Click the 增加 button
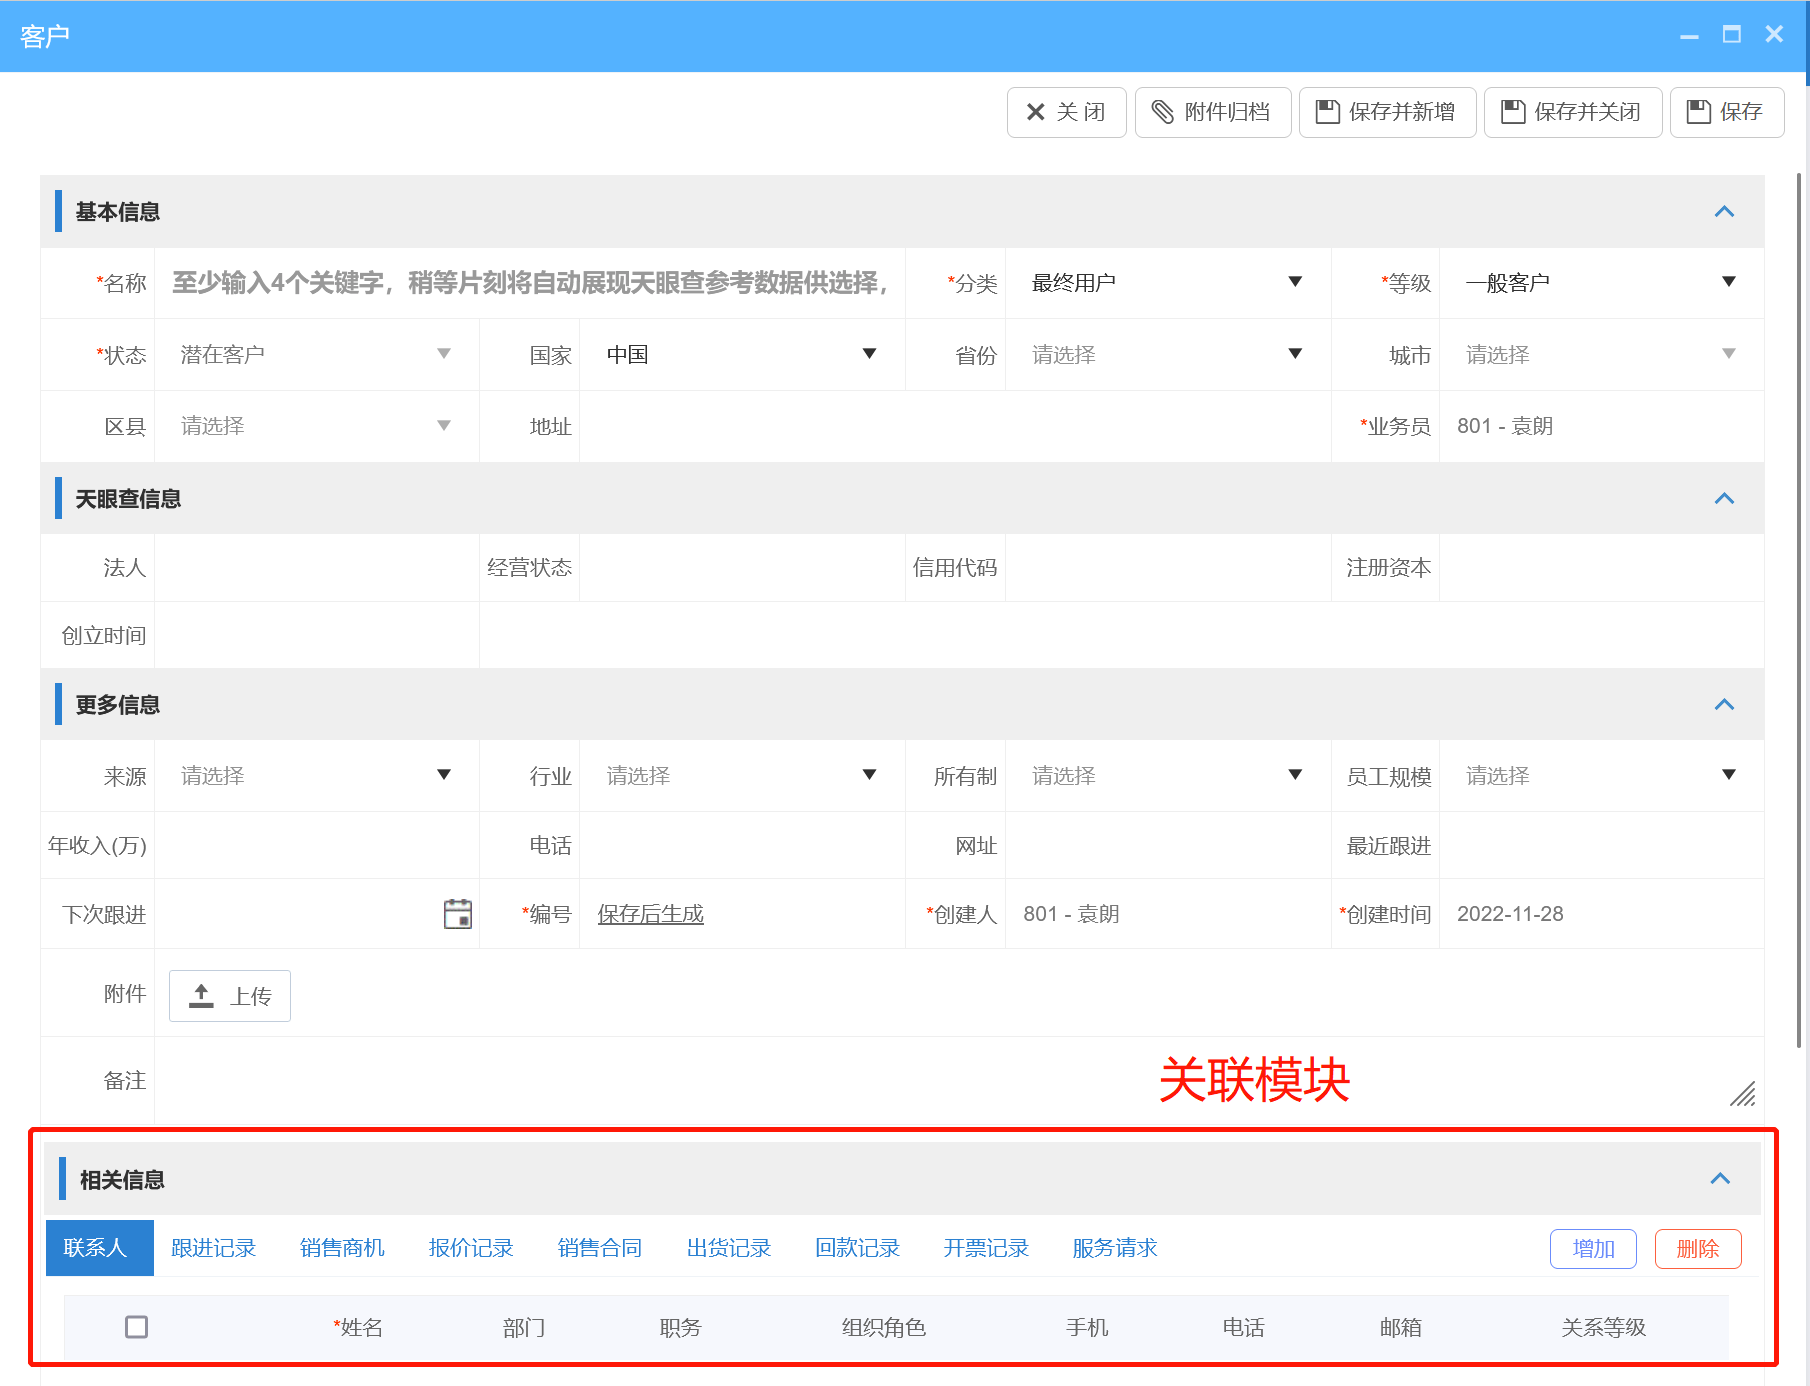Screen dimensions: 1810x1386 pyautogui.click(x=1593, y=1249)
